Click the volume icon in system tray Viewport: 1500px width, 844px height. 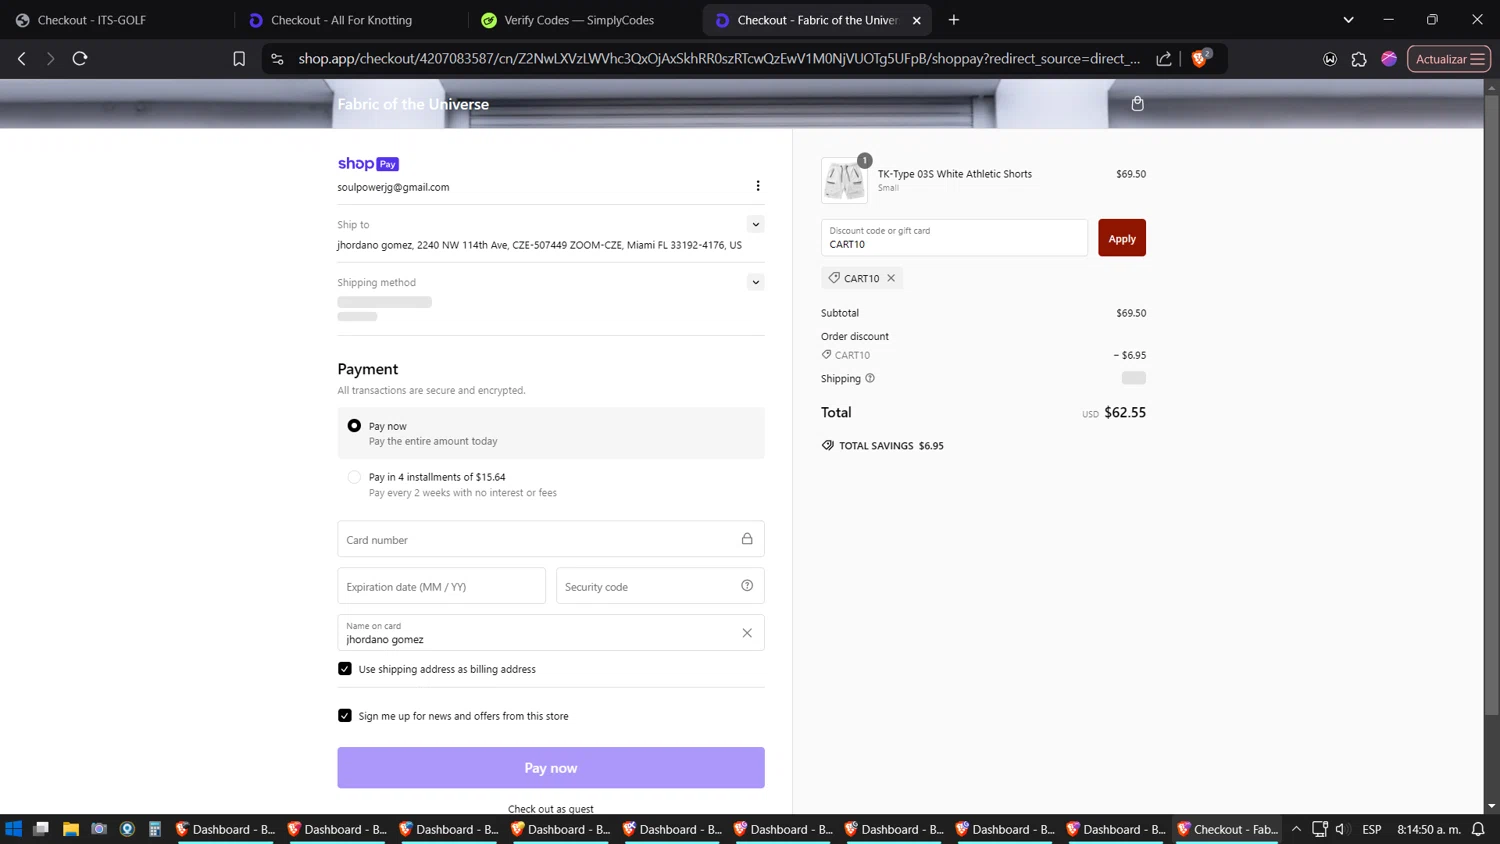(x=1341, y=829)
